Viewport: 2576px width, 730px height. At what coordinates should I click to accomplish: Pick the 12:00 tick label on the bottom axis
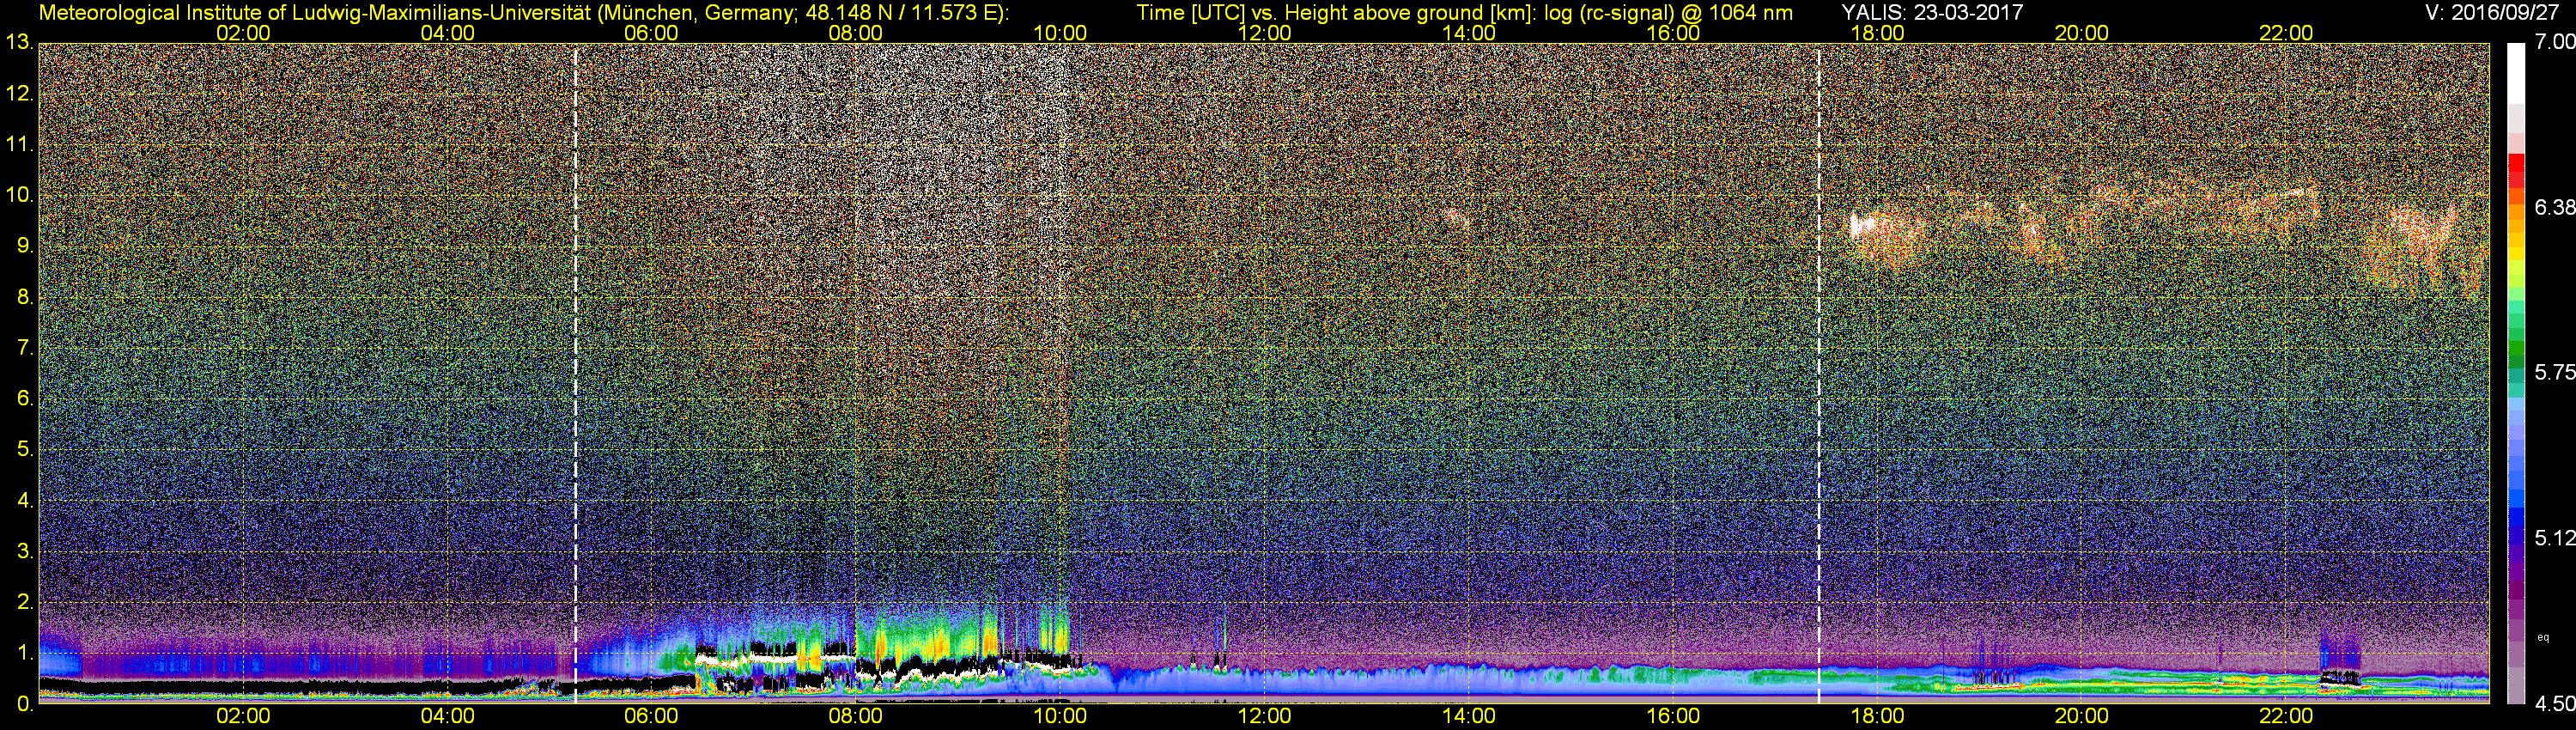1265,717
